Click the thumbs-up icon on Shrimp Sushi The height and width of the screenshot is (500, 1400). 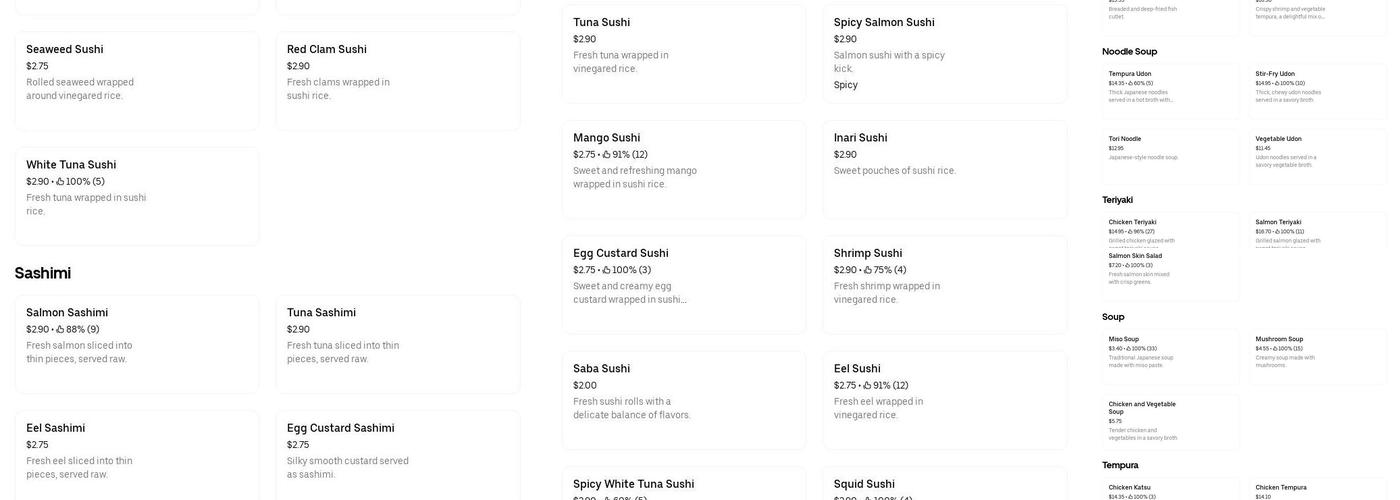[x=868, y=270]
